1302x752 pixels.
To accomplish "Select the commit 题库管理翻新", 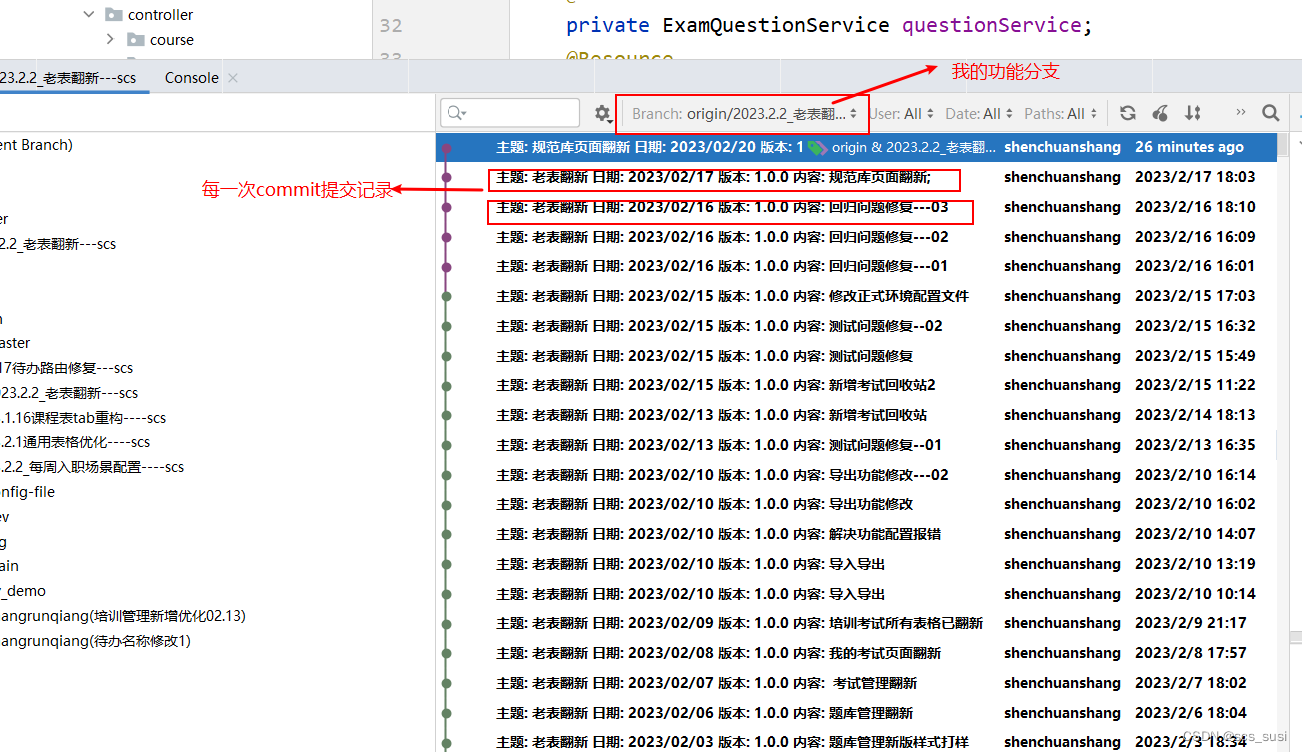I will [856, 713].
